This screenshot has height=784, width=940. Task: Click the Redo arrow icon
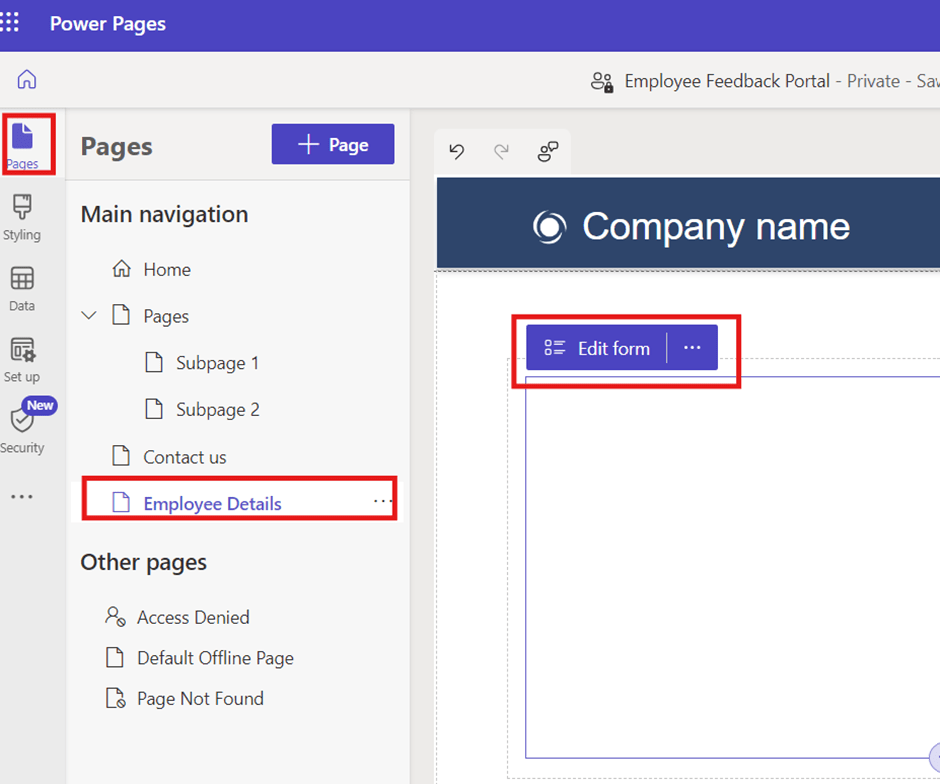502,151
